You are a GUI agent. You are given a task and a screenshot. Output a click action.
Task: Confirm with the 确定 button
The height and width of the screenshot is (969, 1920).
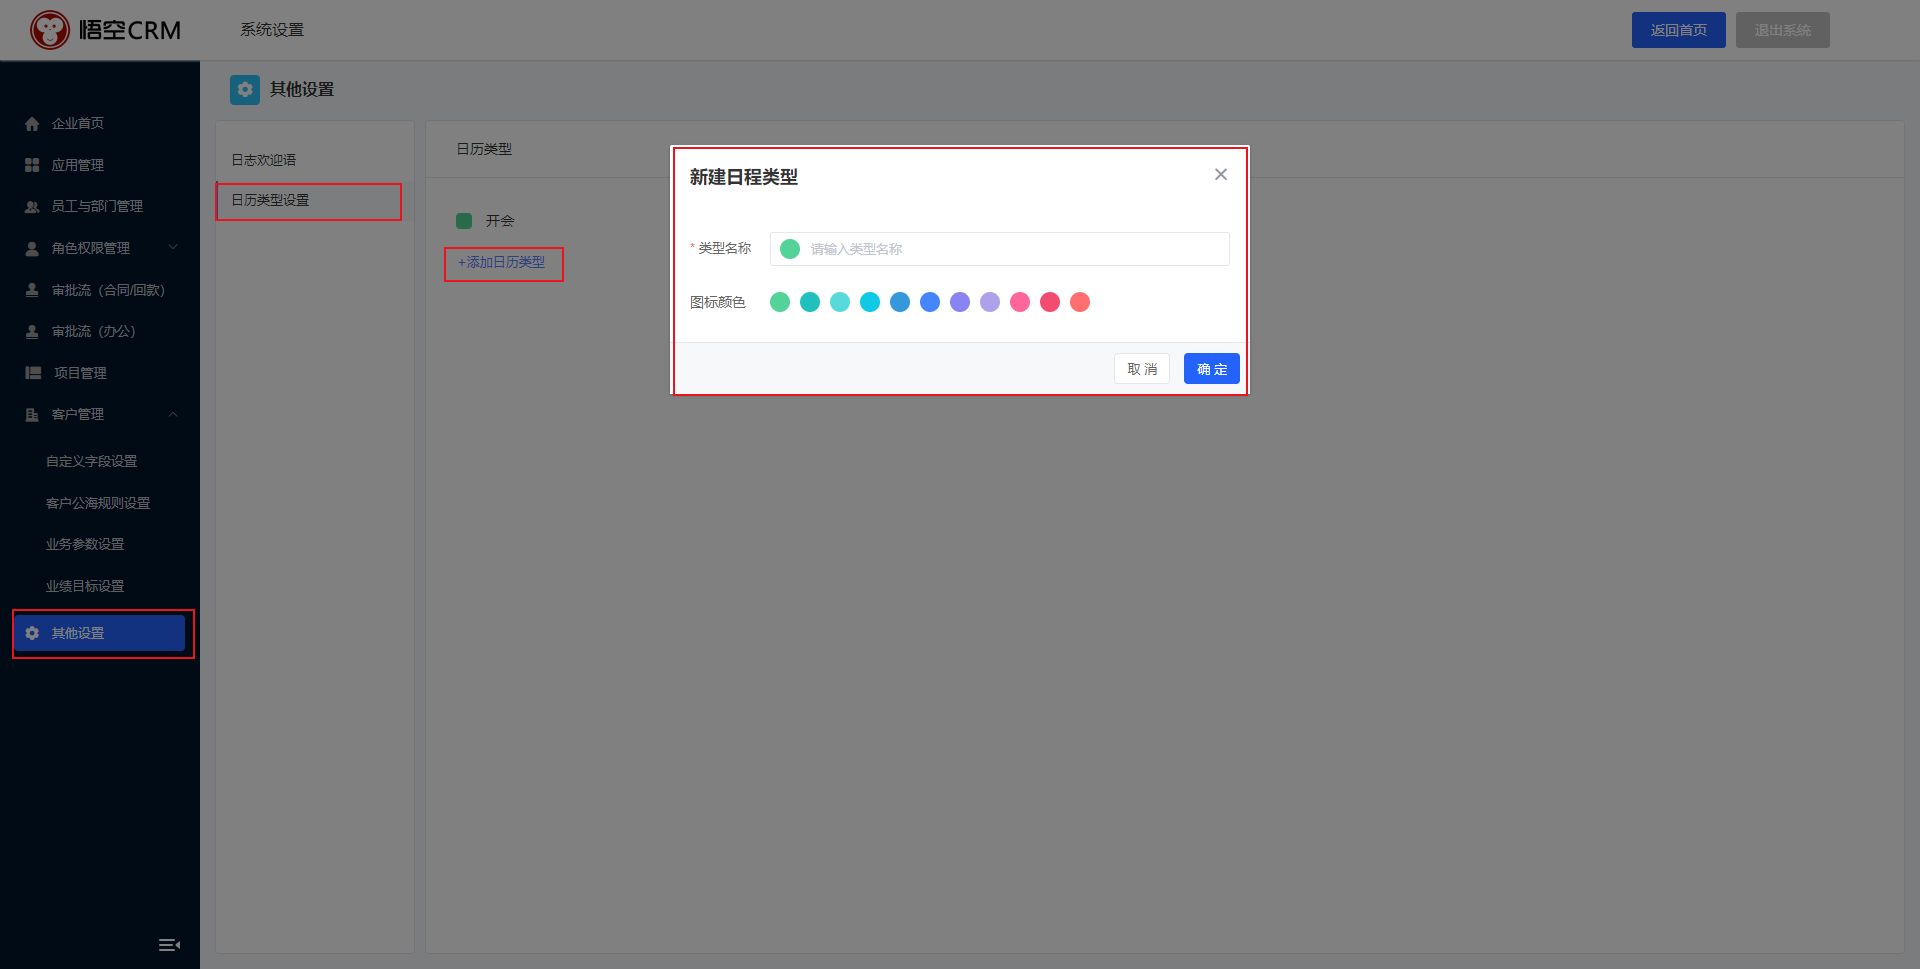point(1212,369)
